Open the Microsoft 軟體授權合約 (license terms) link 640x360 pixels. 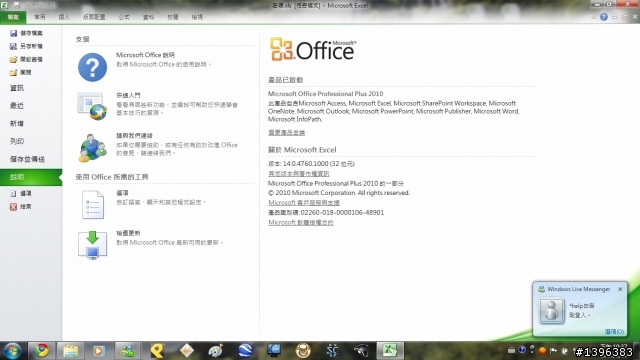coord(300,222)
